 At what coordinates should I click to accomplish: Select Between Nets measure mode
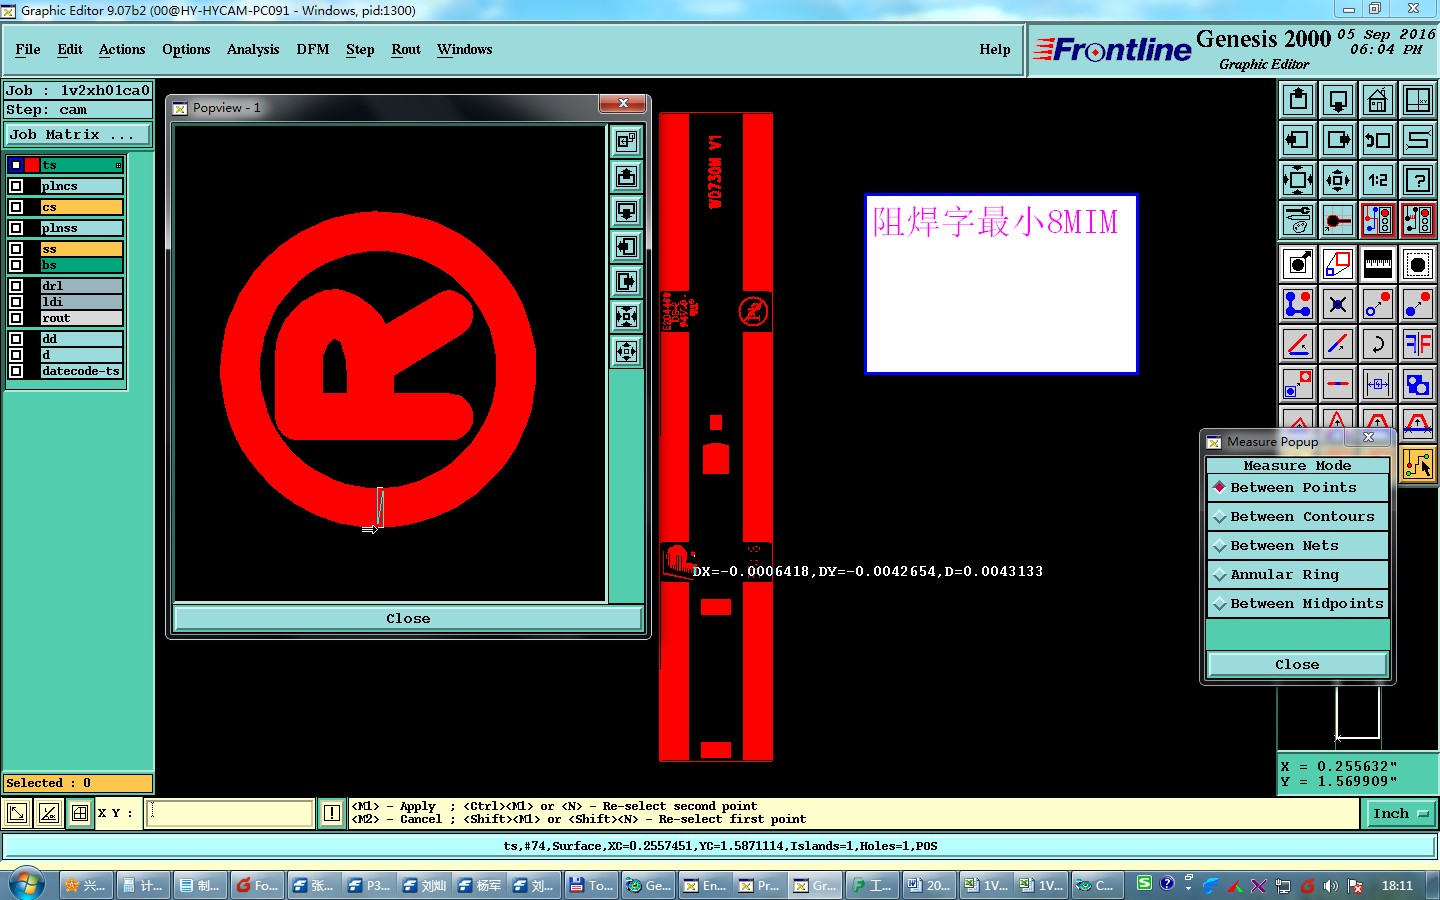(x=1297, y=546)
